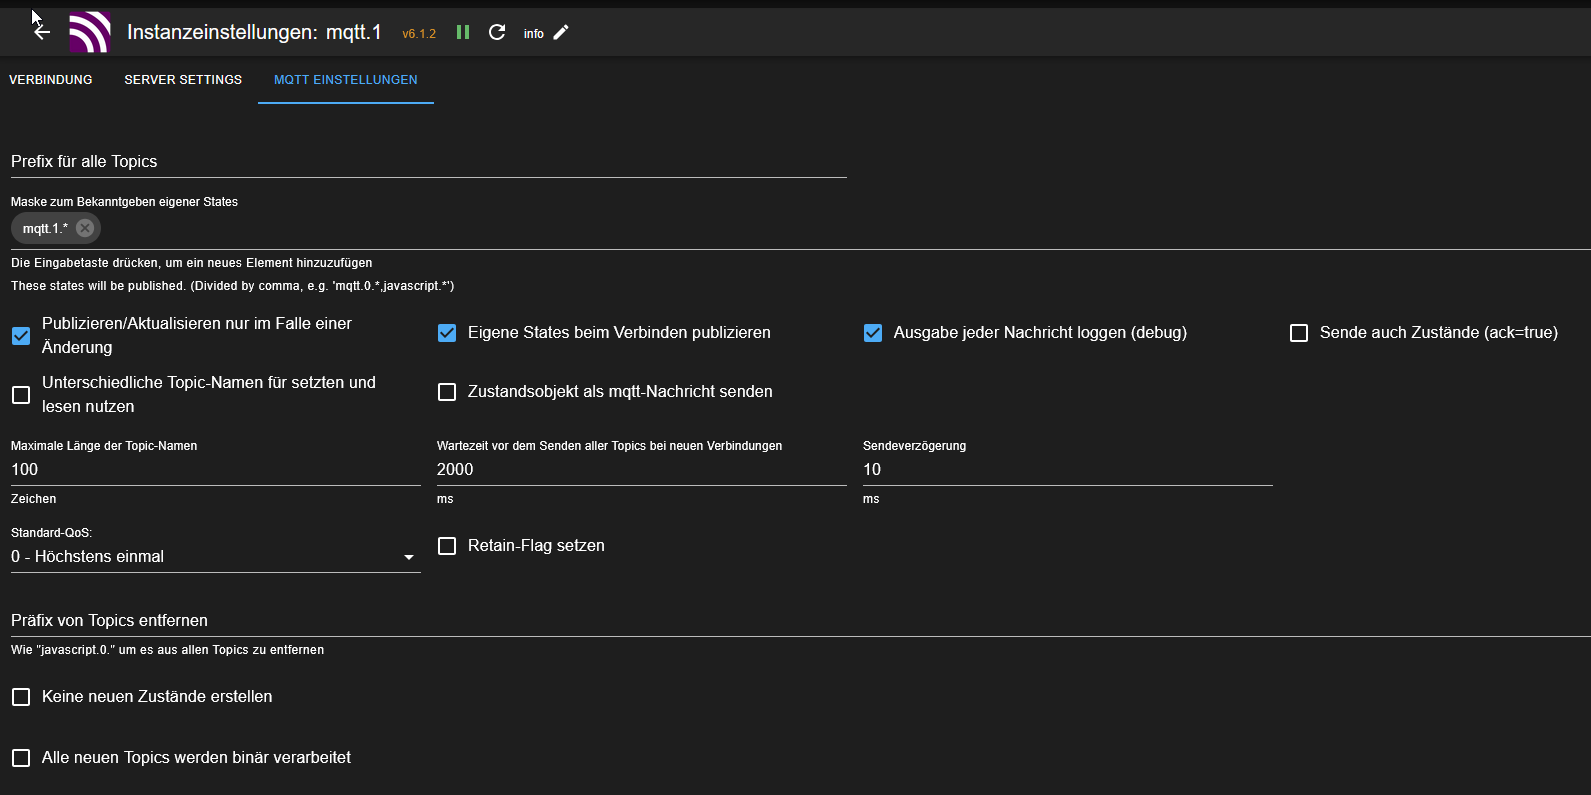Click the v6.1.2 version label
Screen dimensions: 1591x795
coord(419,34)
